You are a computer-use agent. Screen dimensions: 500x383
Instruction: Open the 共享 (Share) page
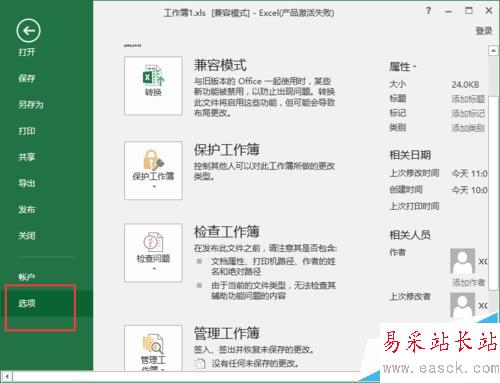point(27,157)
